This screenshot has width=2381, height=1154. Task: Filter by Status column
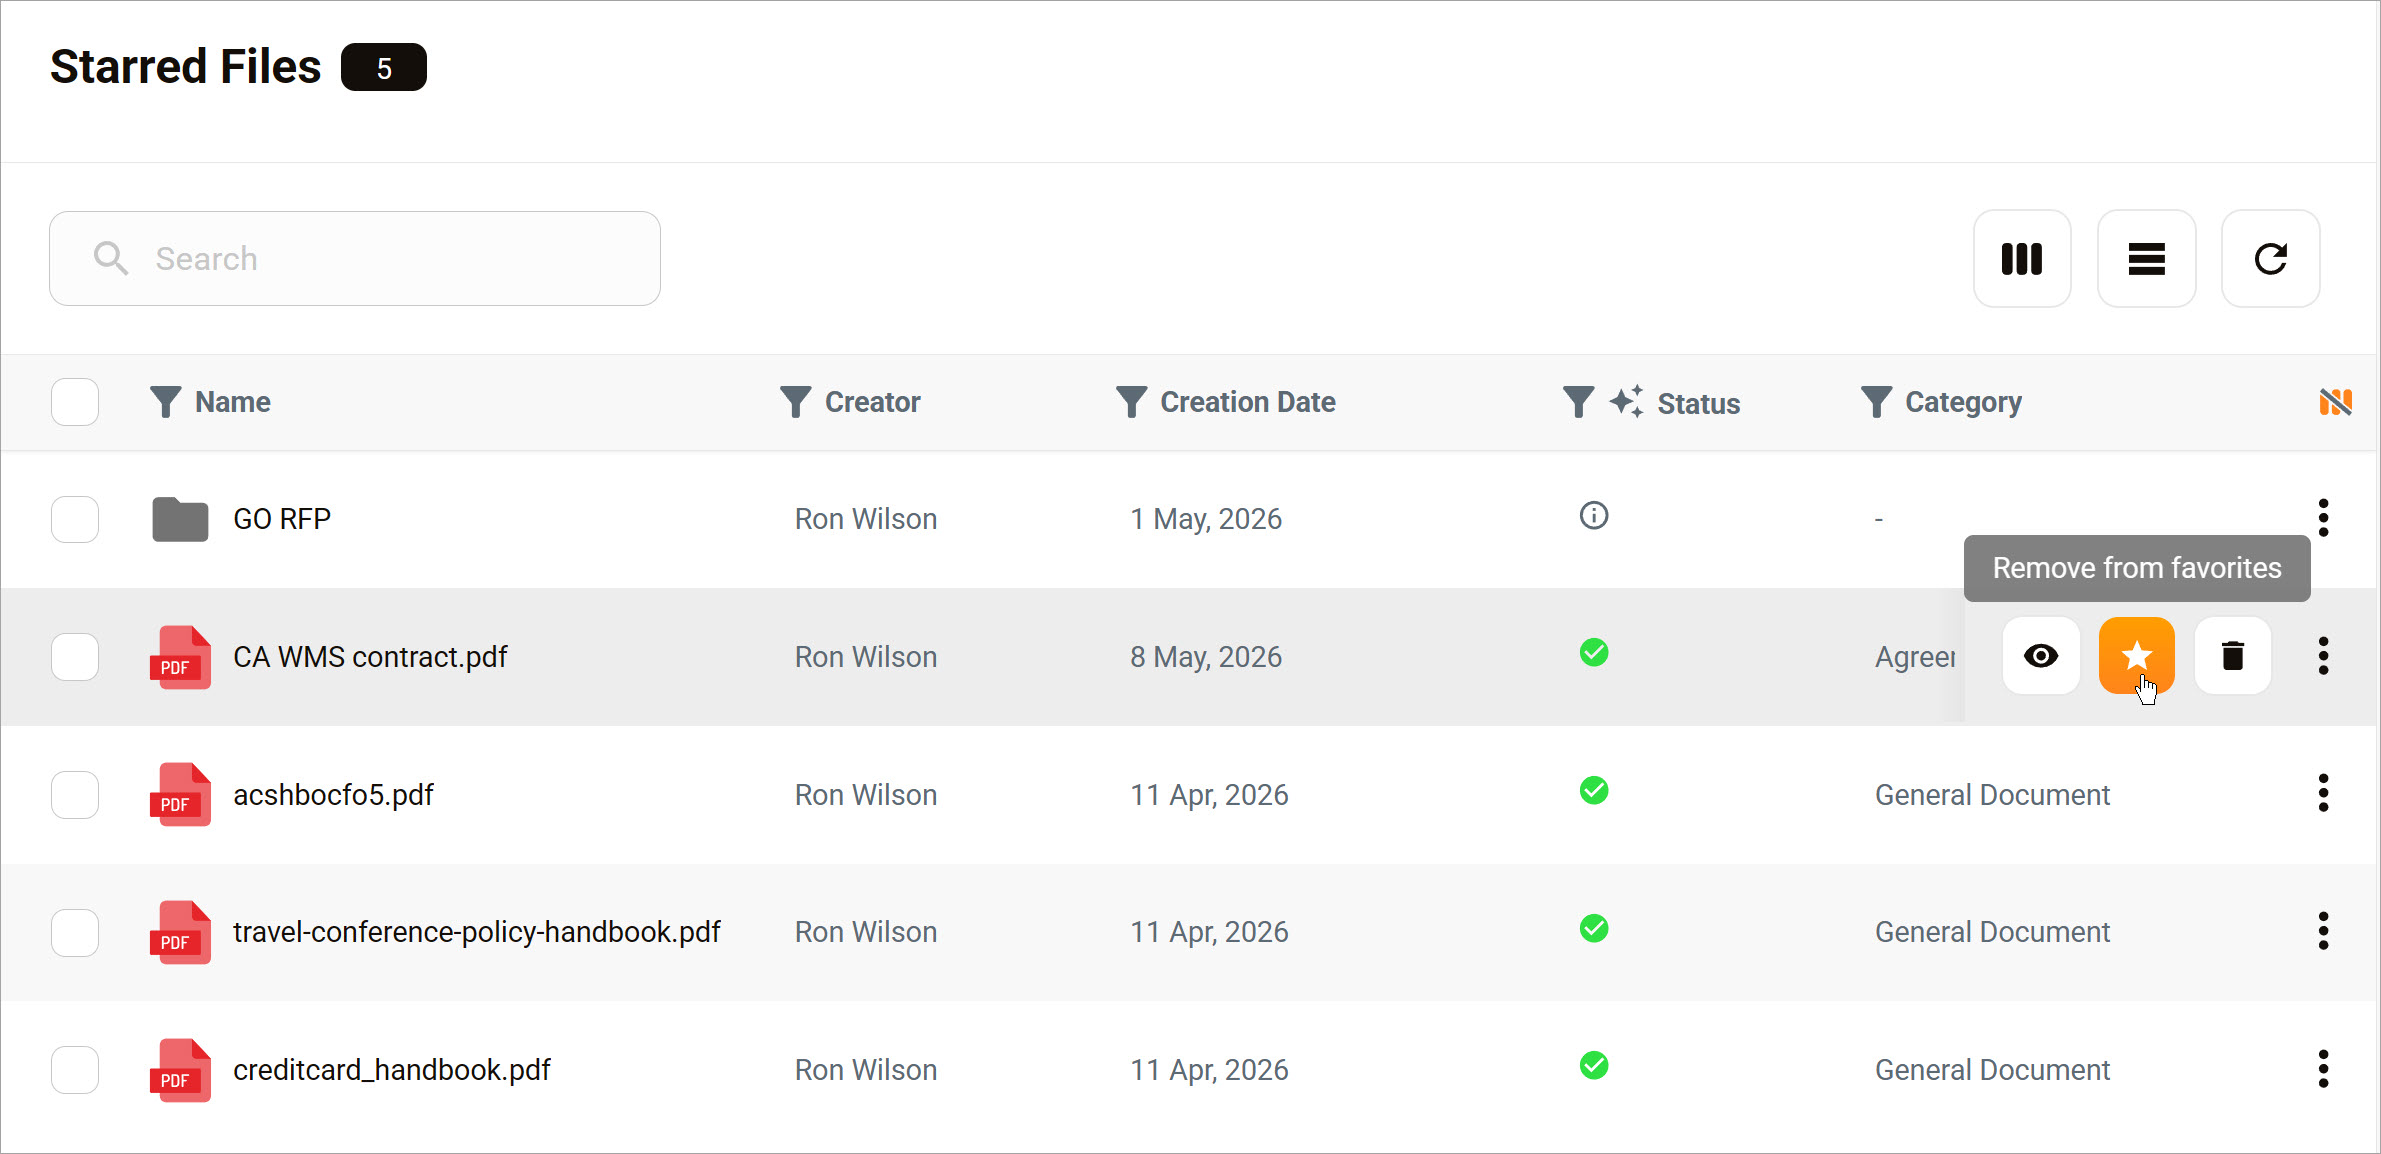1578,402
